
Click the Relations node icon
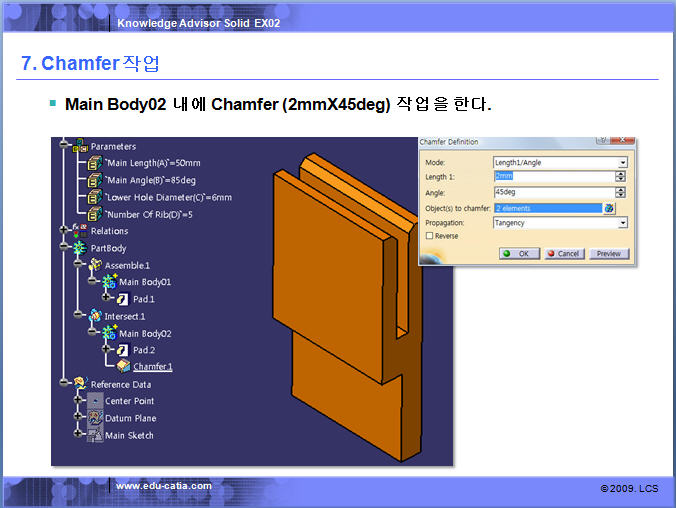80,231
